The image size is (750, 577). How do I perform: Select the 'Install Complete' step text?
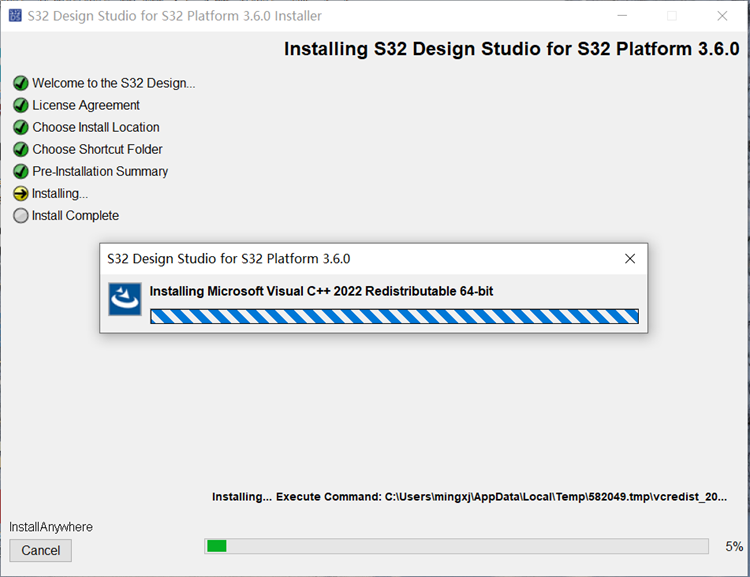coord(75,216)
